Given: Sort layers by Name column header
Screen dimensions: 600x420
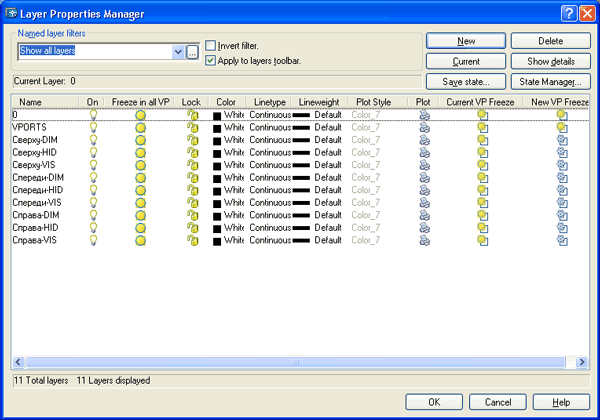Looking at the screenshot, I should point(31,102).
